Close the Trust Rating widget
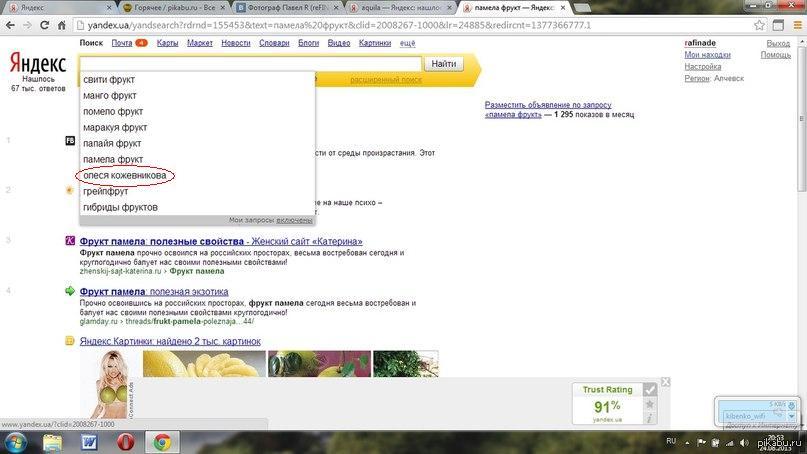807x454 pixels. tap(666, 382)
